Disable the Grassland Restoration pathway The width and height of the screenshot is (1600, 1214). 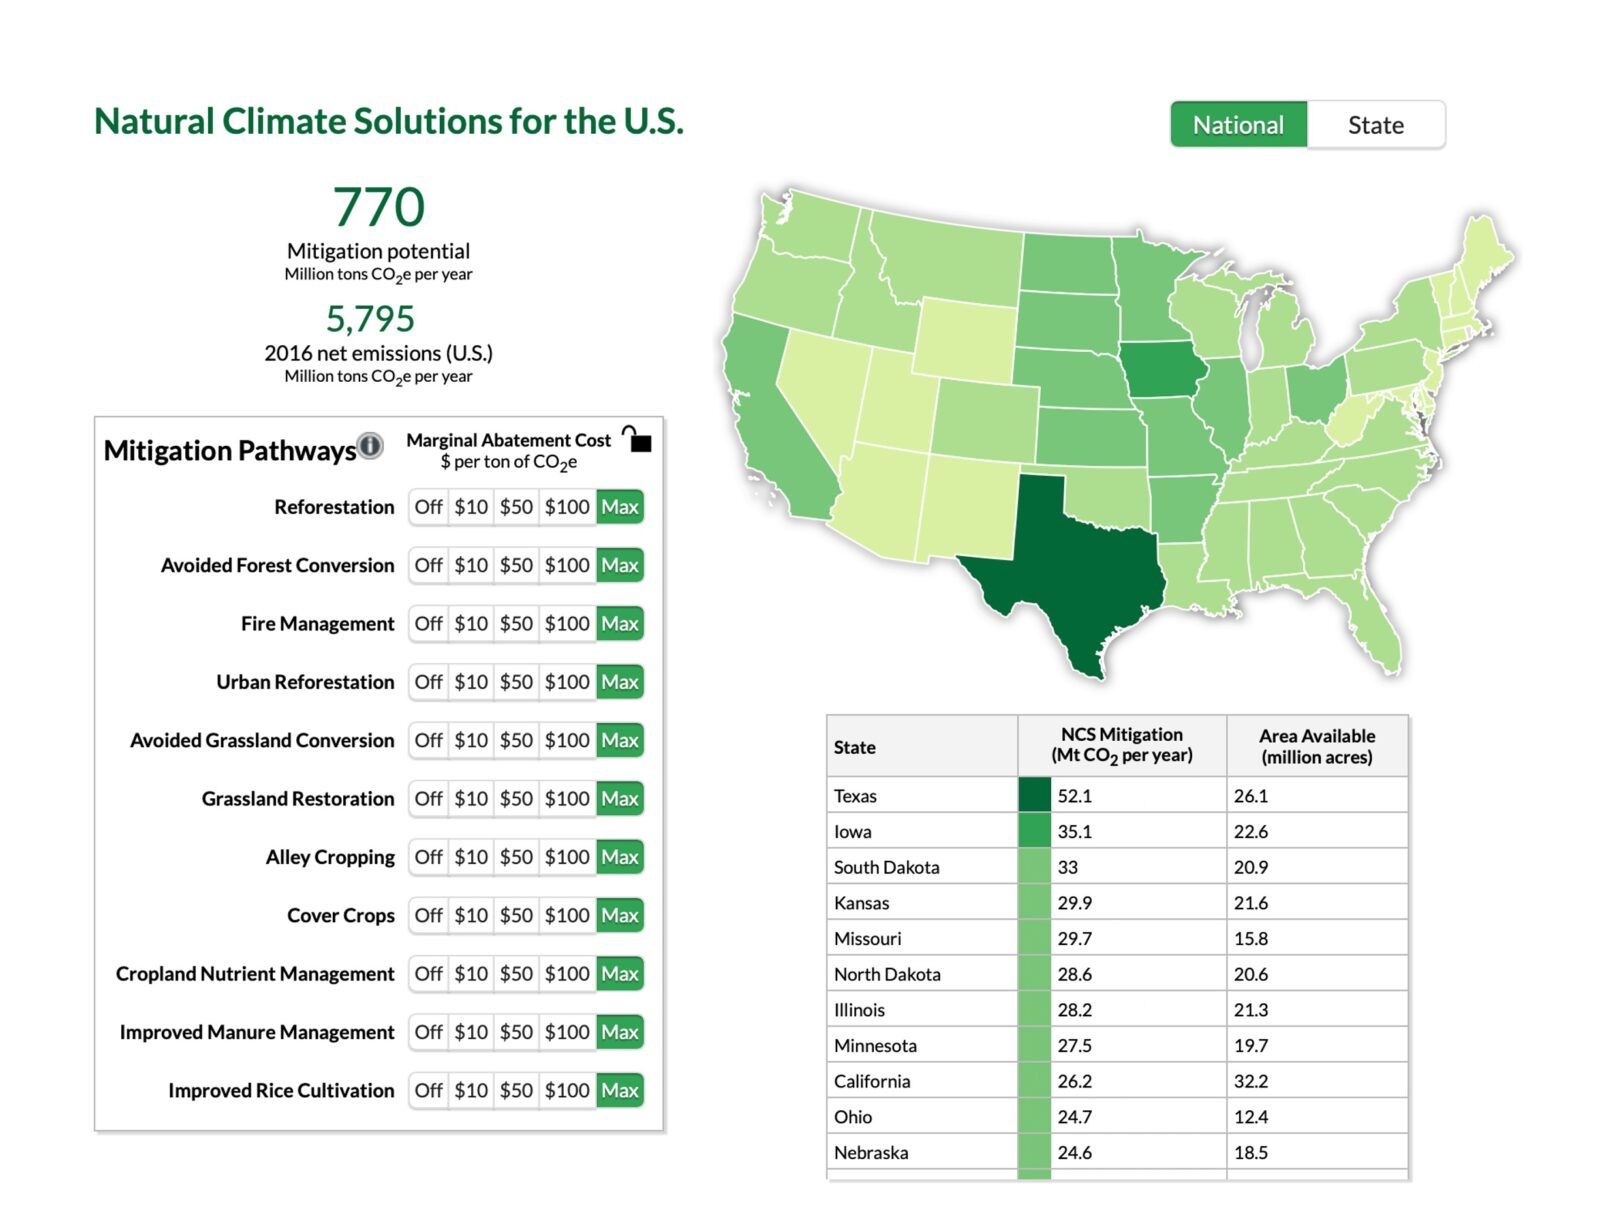click(428, 799)
